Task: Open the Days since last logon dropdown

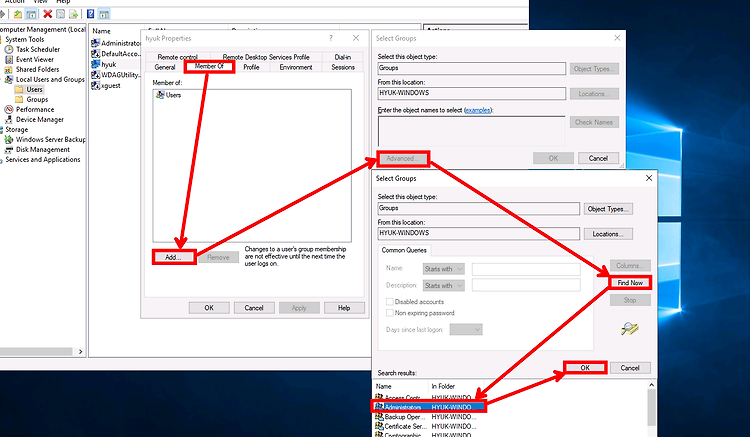Action: click(466, 329)
